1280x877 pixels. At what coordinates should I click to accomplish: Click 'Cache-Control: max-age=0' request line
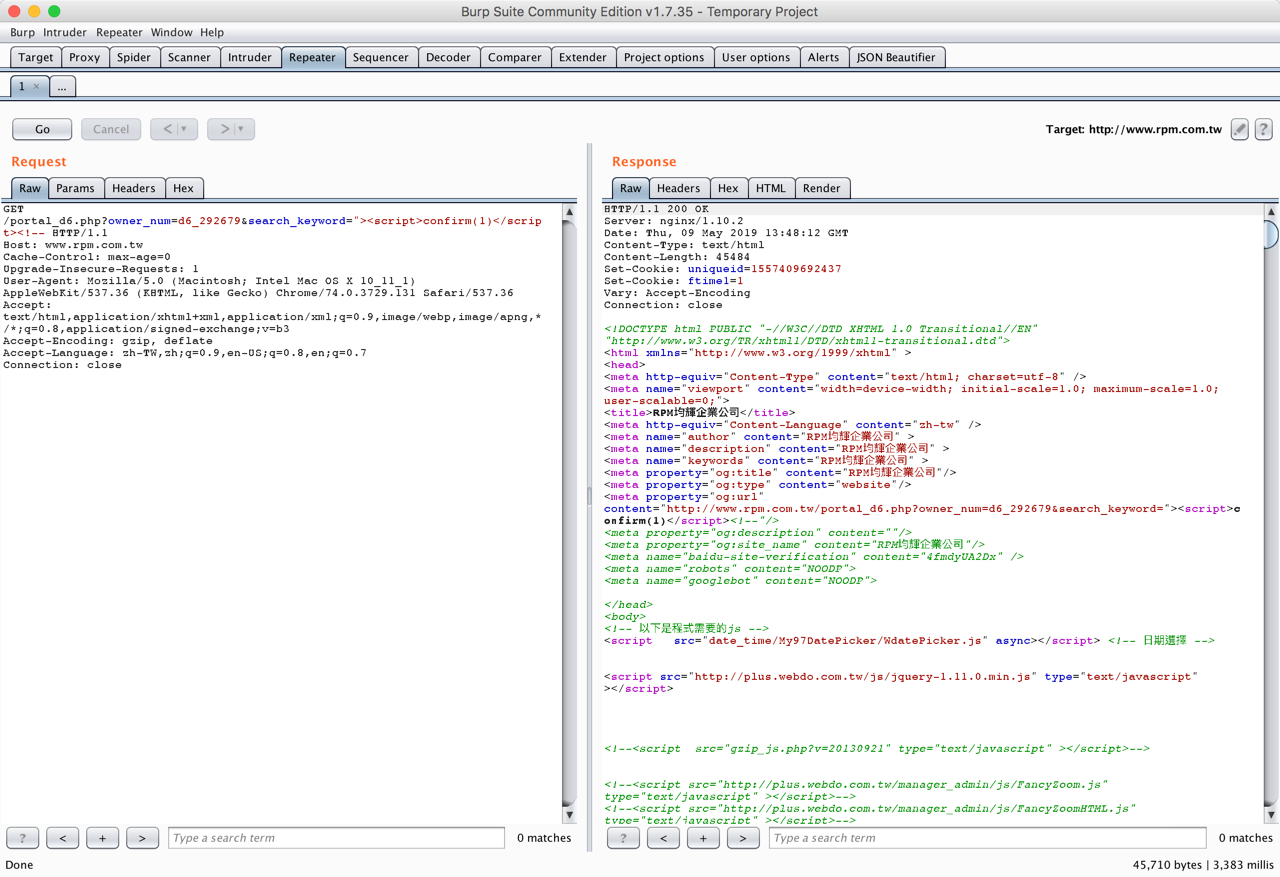click(x=87, y=257)
